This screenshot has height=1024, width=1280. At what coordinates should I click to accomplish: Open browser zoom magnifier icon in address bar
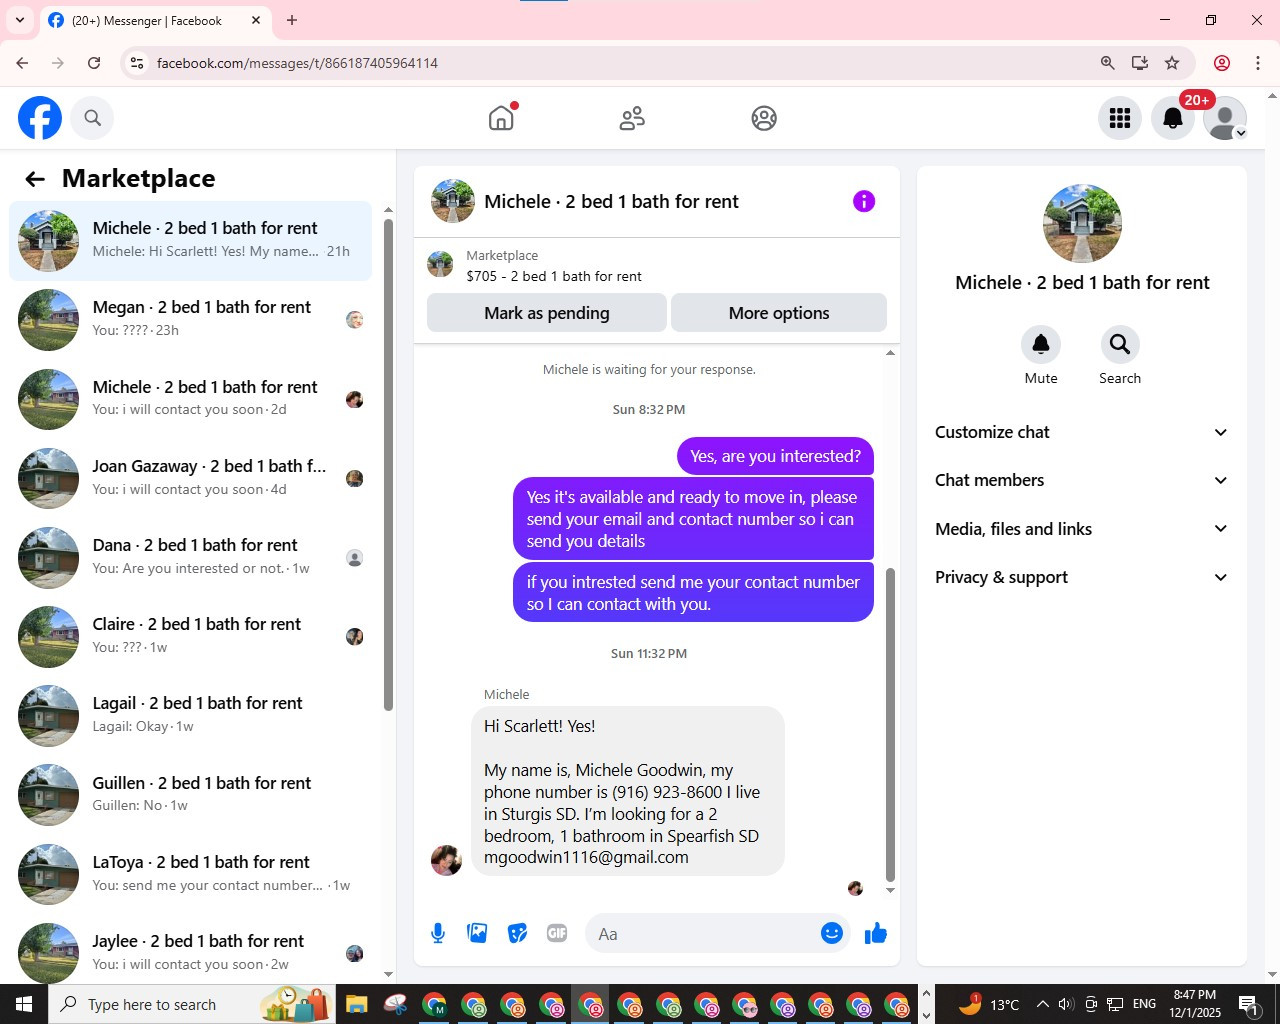pyautogui.click(x=1108, y=63)
